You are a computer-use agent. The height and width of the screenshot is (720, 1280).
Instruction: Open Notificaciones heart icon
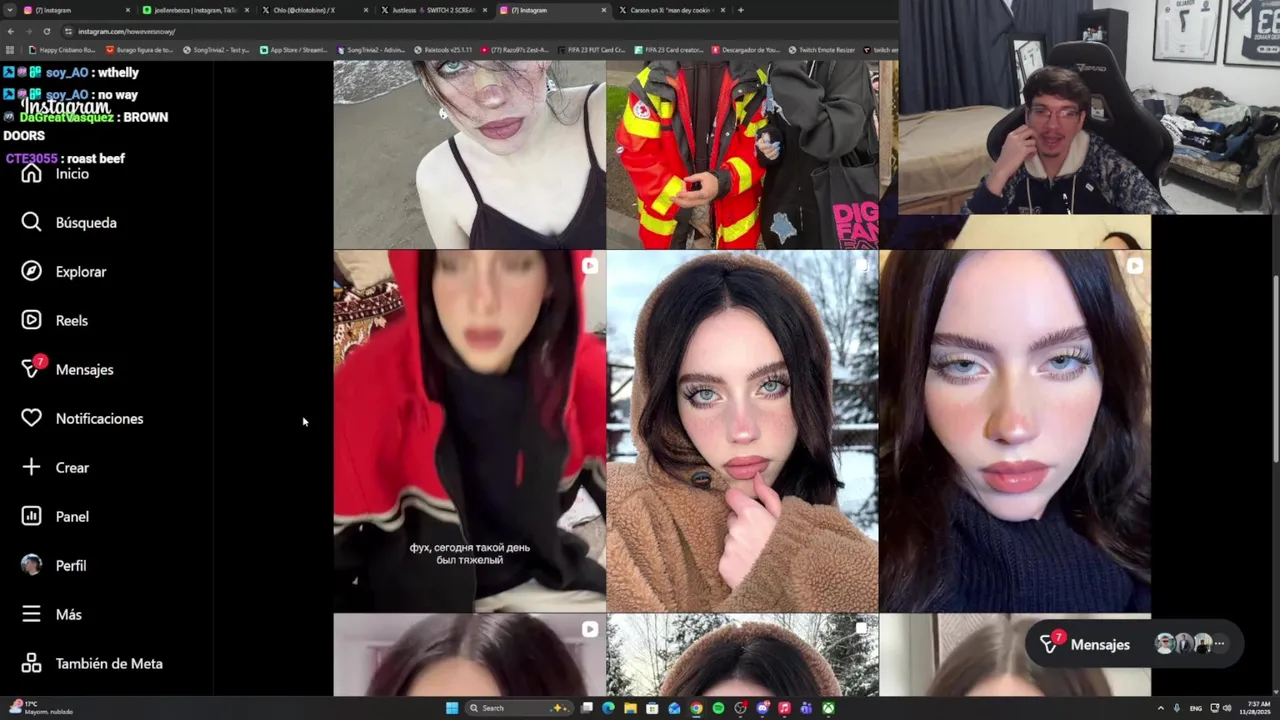[31, 418]
